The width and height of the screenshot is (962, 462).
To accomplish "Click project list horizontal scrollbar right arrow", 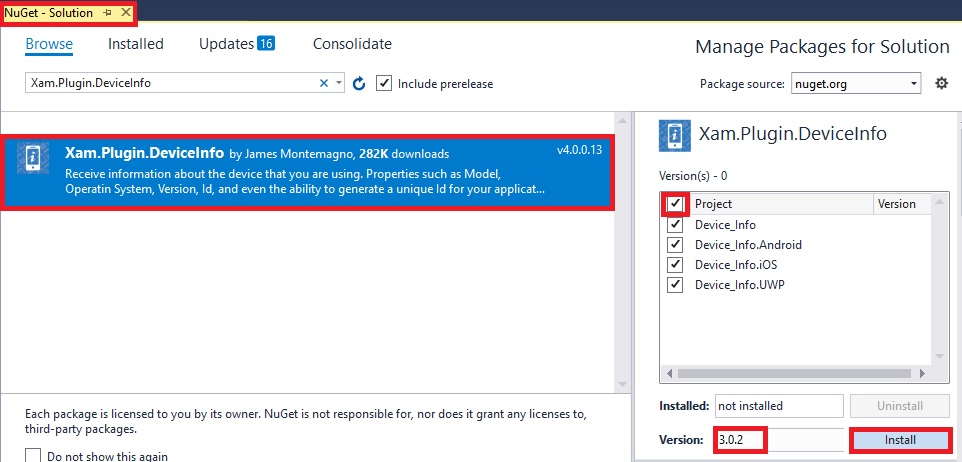I will click(x=922, y=373).
